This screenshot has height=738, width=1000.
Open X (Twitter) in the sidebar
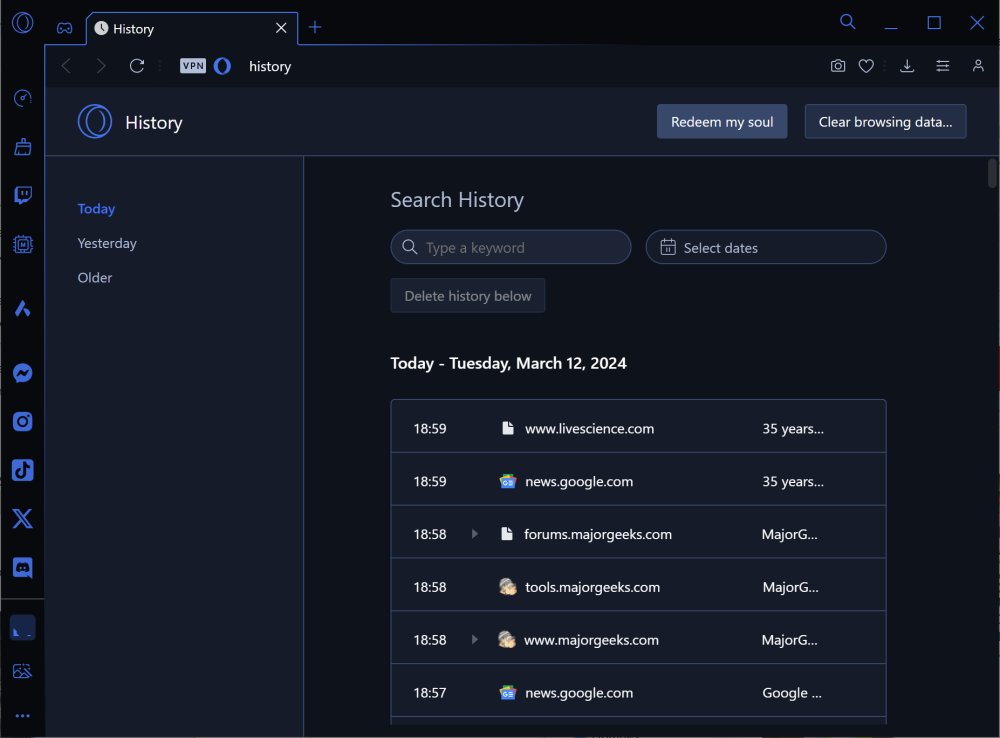tap(22, 519)
